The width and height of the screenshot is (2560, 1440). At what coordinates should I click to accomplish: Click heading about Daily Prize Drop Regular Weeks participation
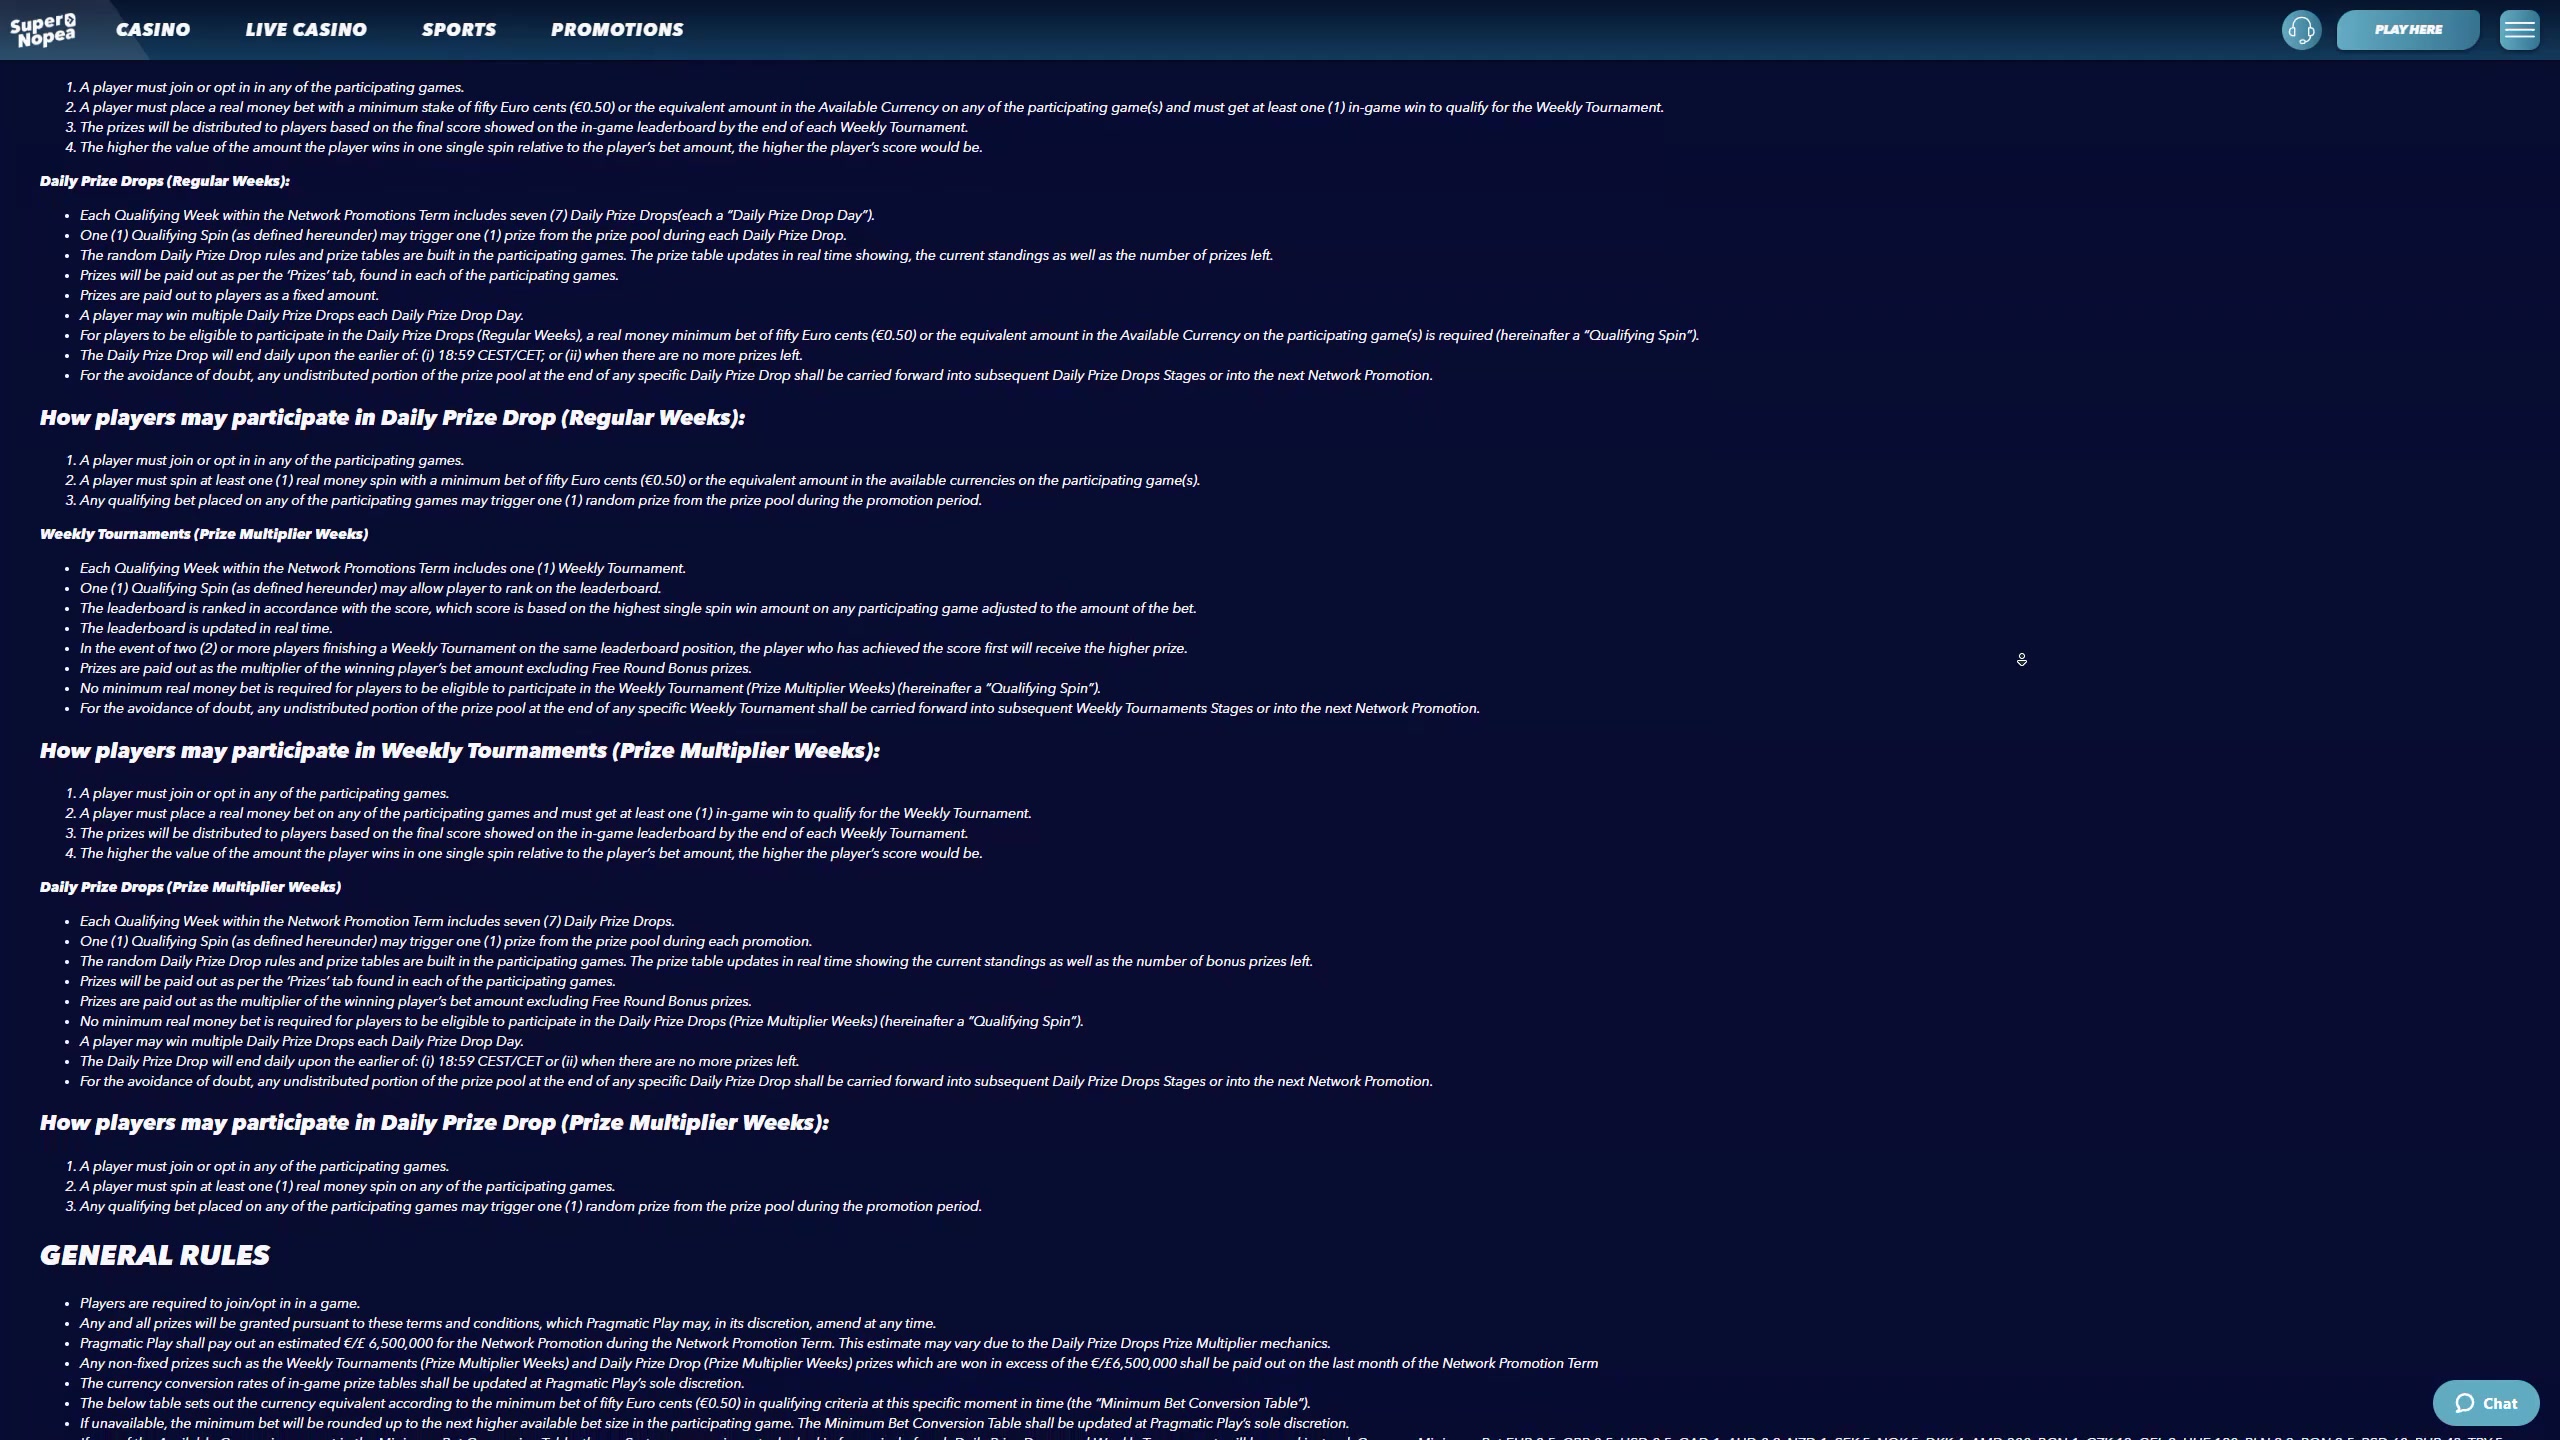pyautogui.click(x=392, y=418)
